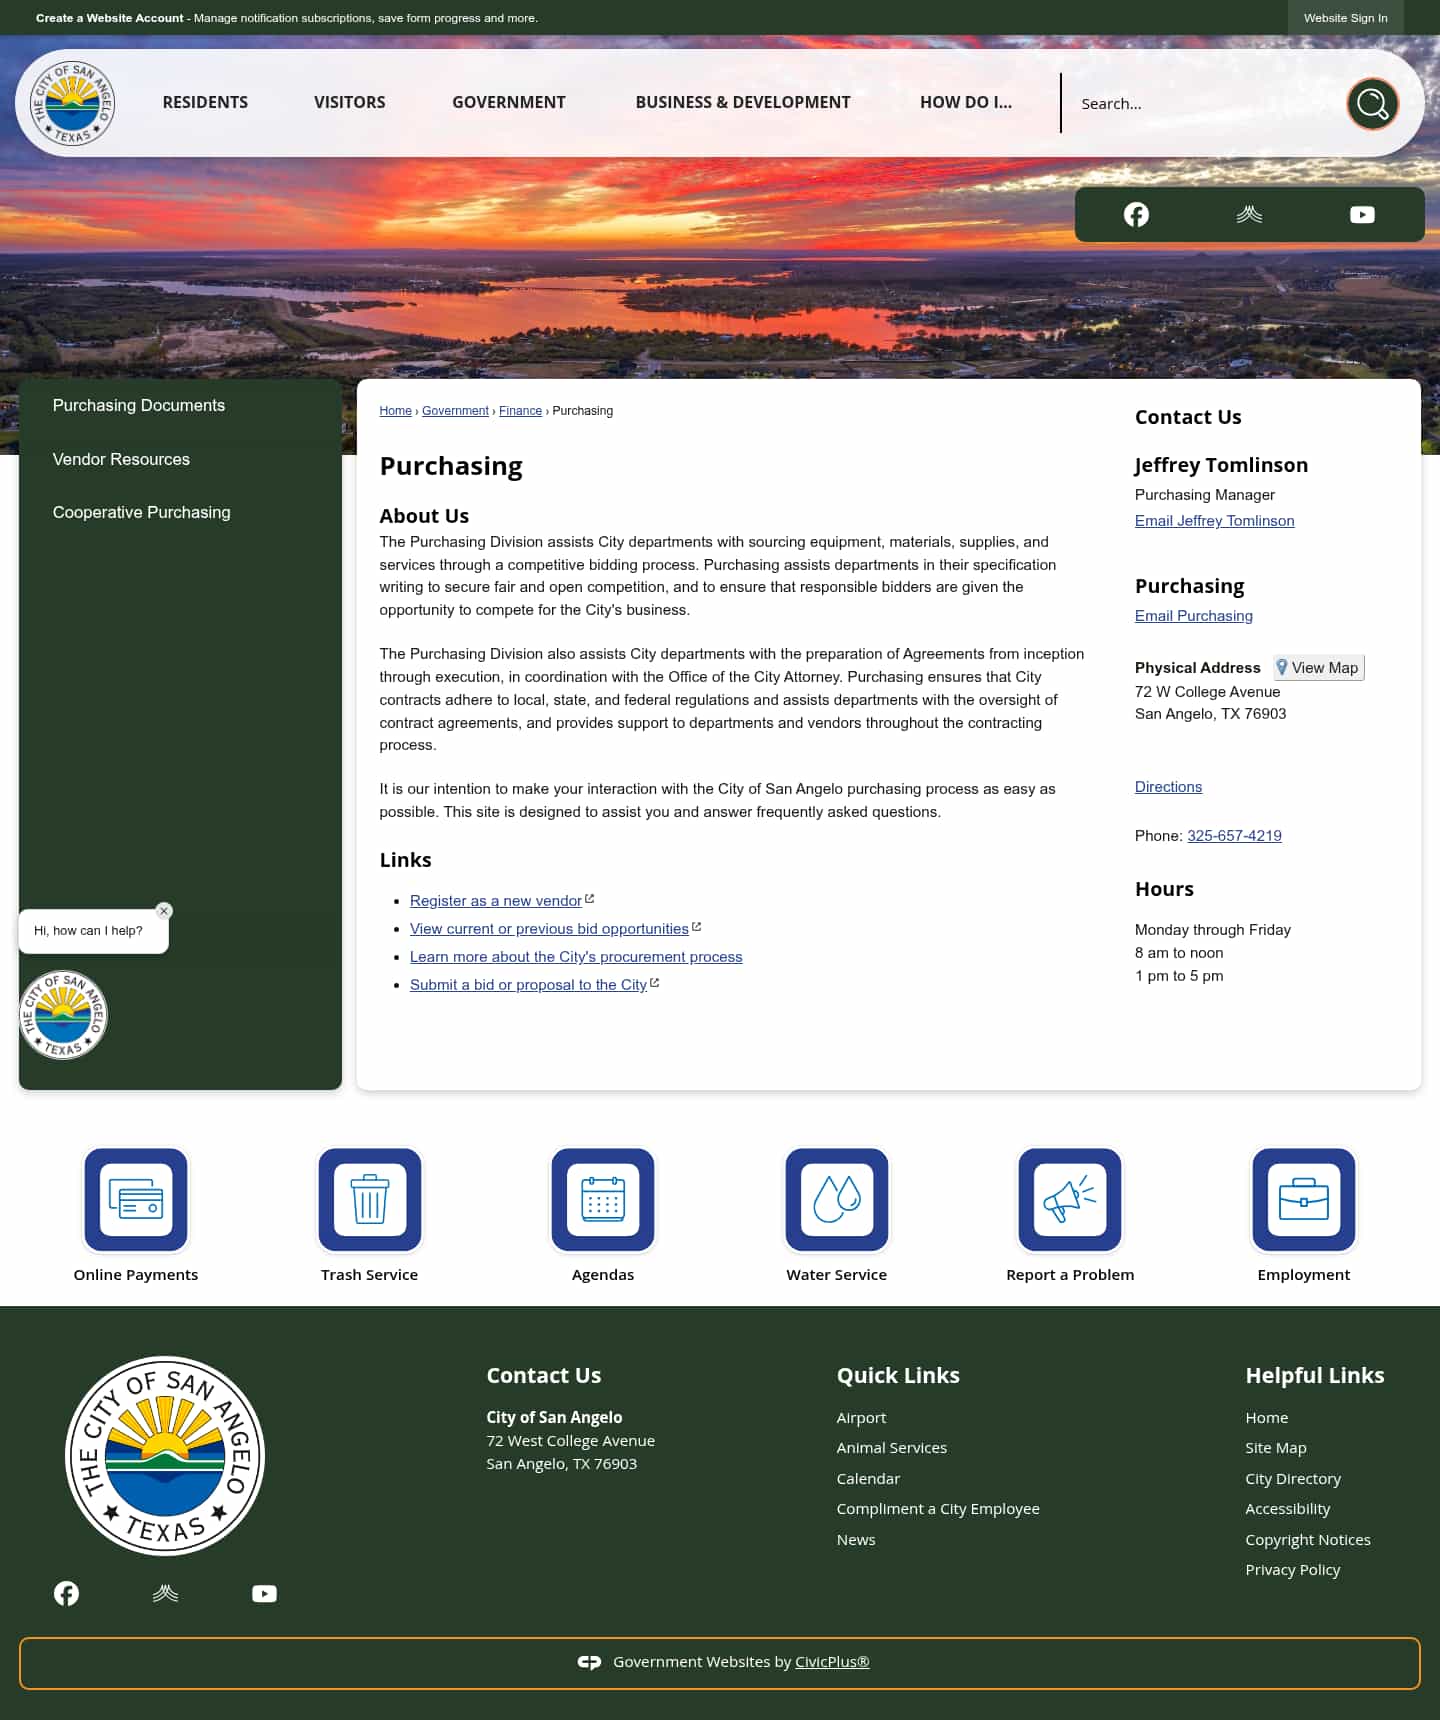Click the City of San Angelo header logo
This screenshot has width=1440, height=1720.
tap(72, 103)
